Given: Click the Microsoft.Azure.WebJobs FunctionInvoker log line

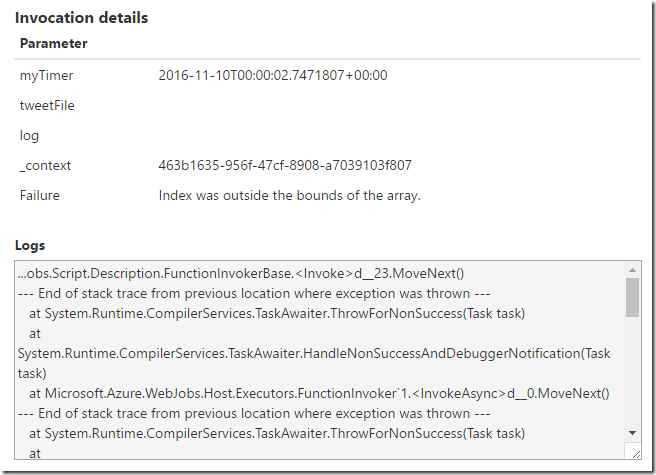Looking at the screenshot, I should [319, 393].
